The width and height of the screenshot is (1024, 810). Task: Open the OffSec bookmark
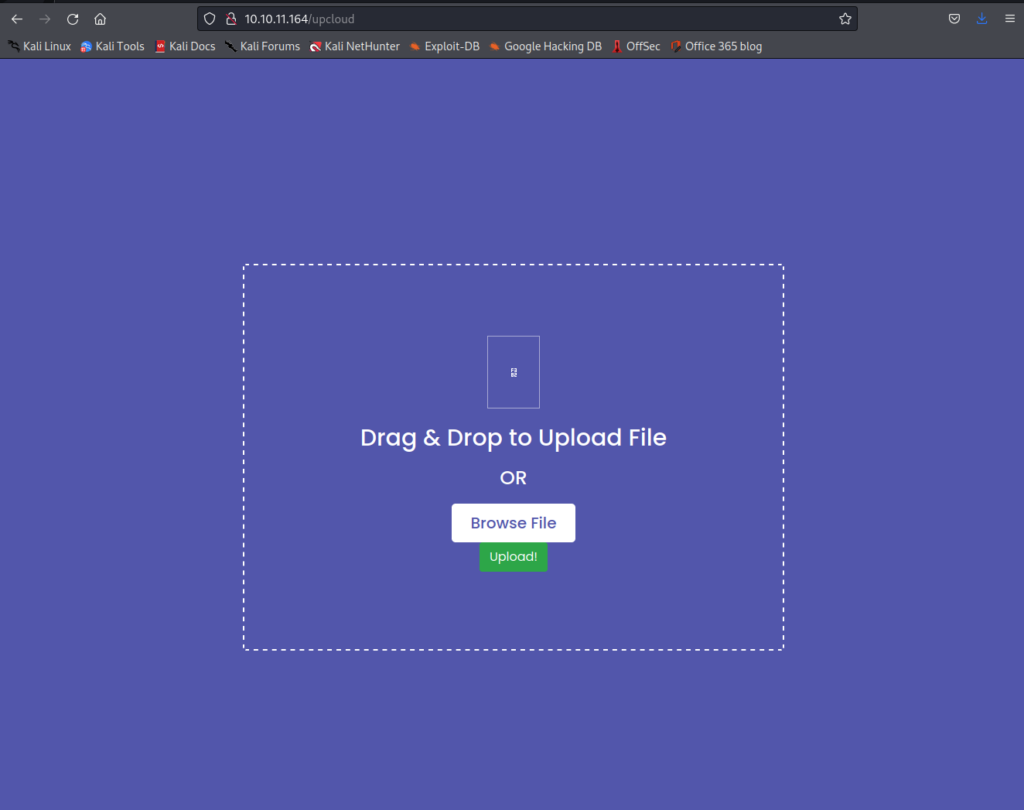636,46
